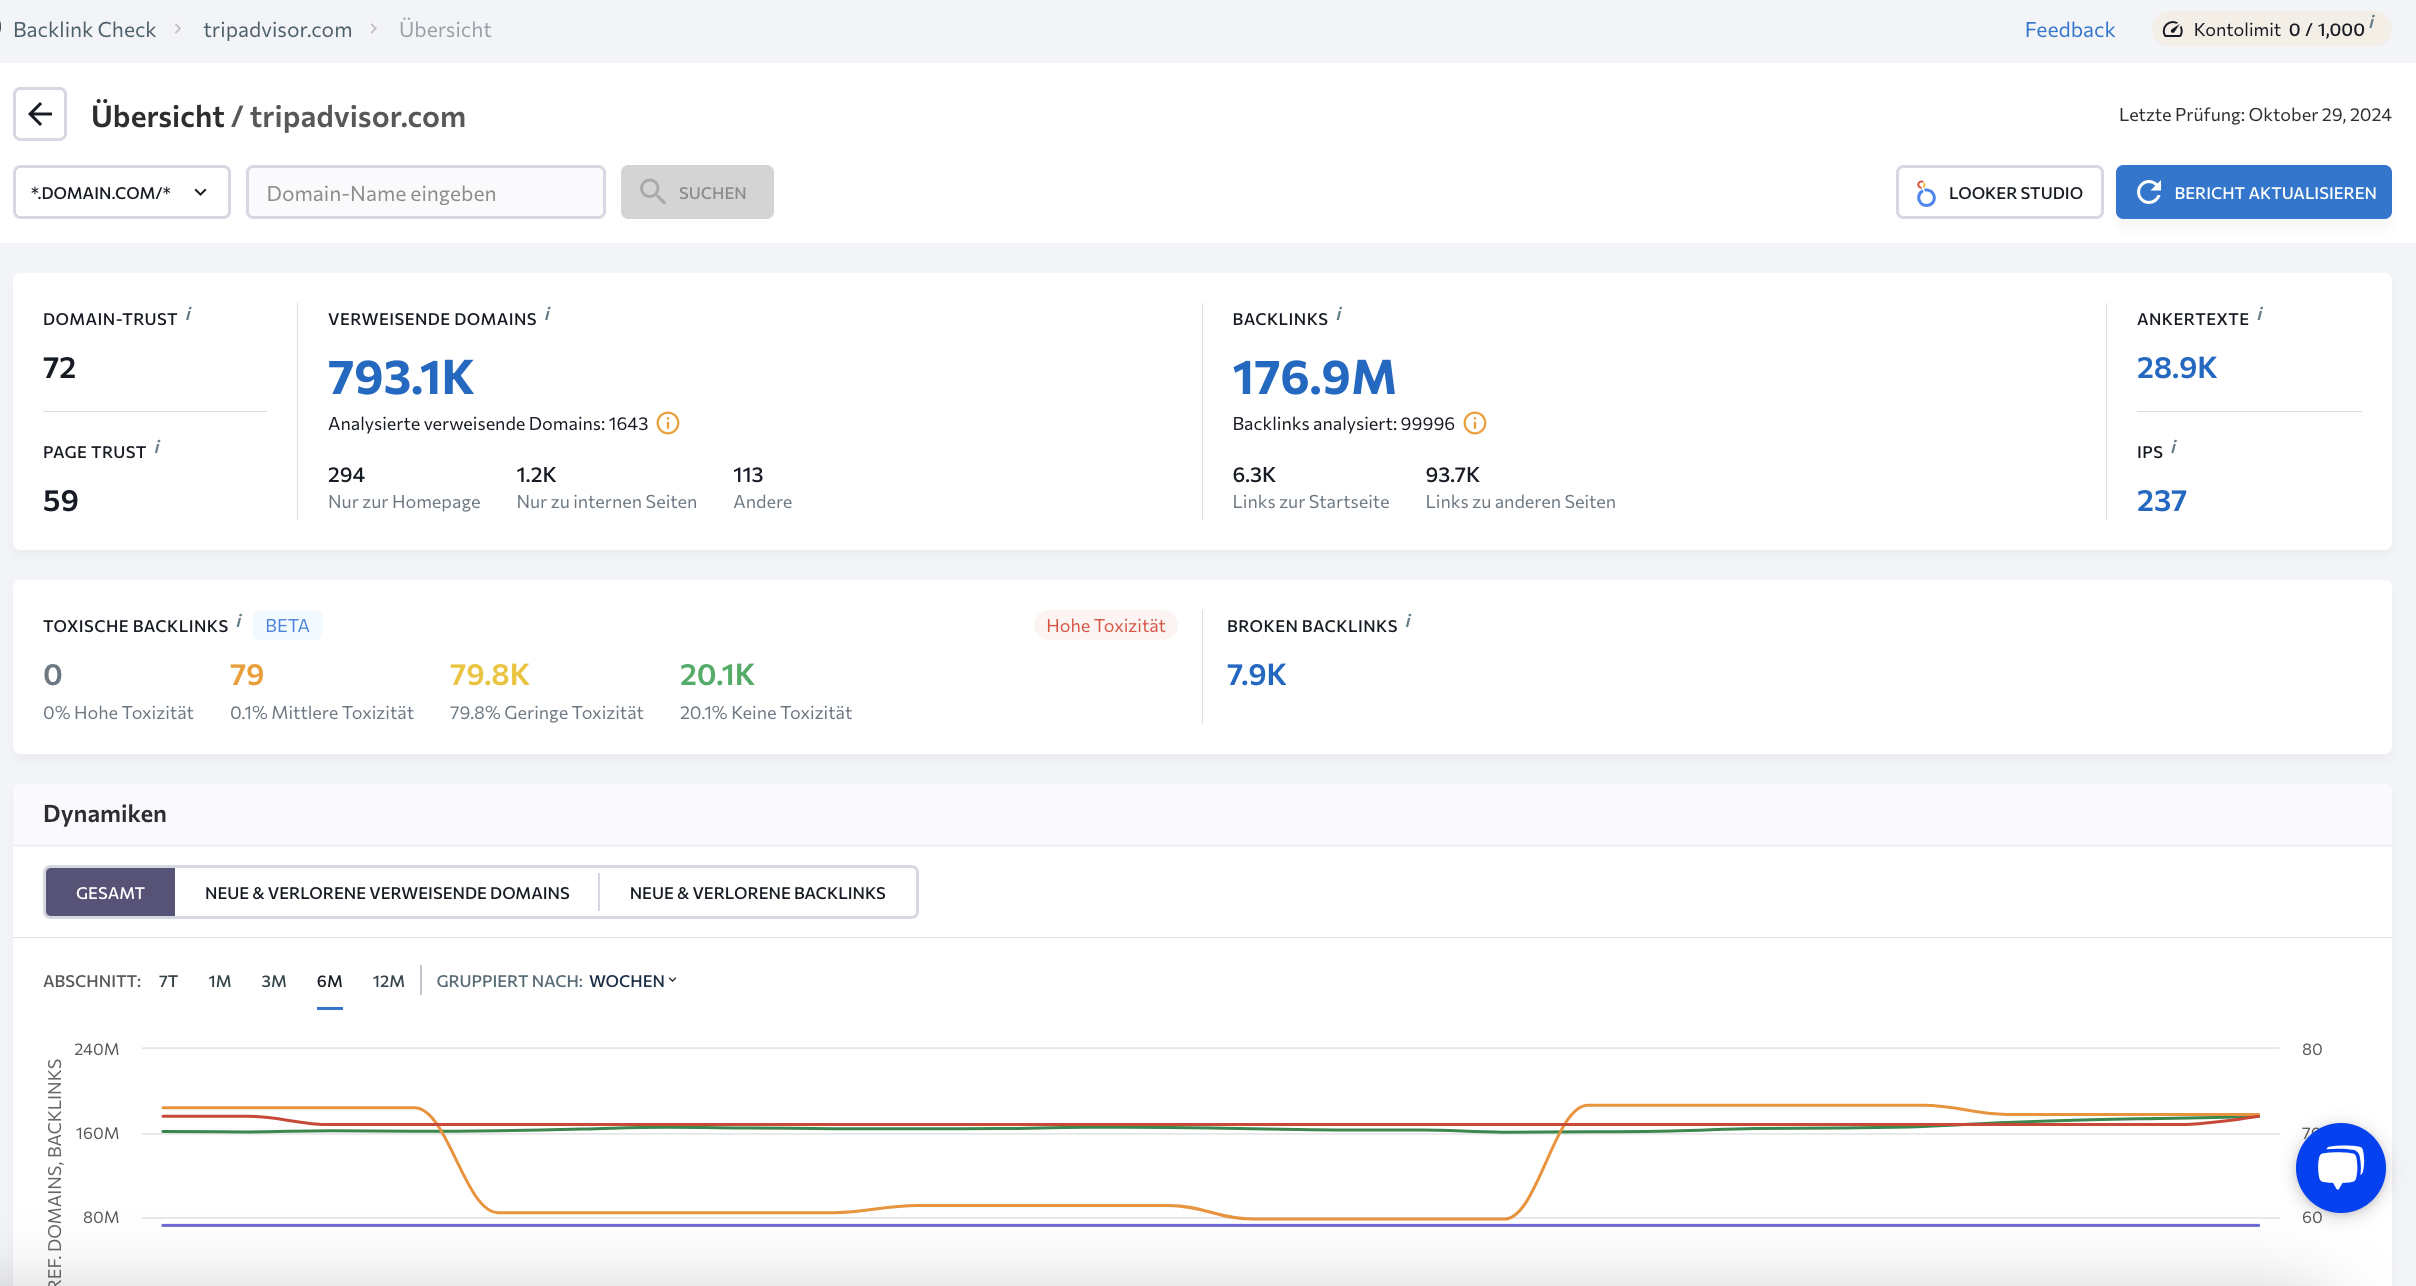Viewport: 2416px width, 1286px height.
Task: Click the 0 Hohe Toxizität value
Action: tap(53, 675)
